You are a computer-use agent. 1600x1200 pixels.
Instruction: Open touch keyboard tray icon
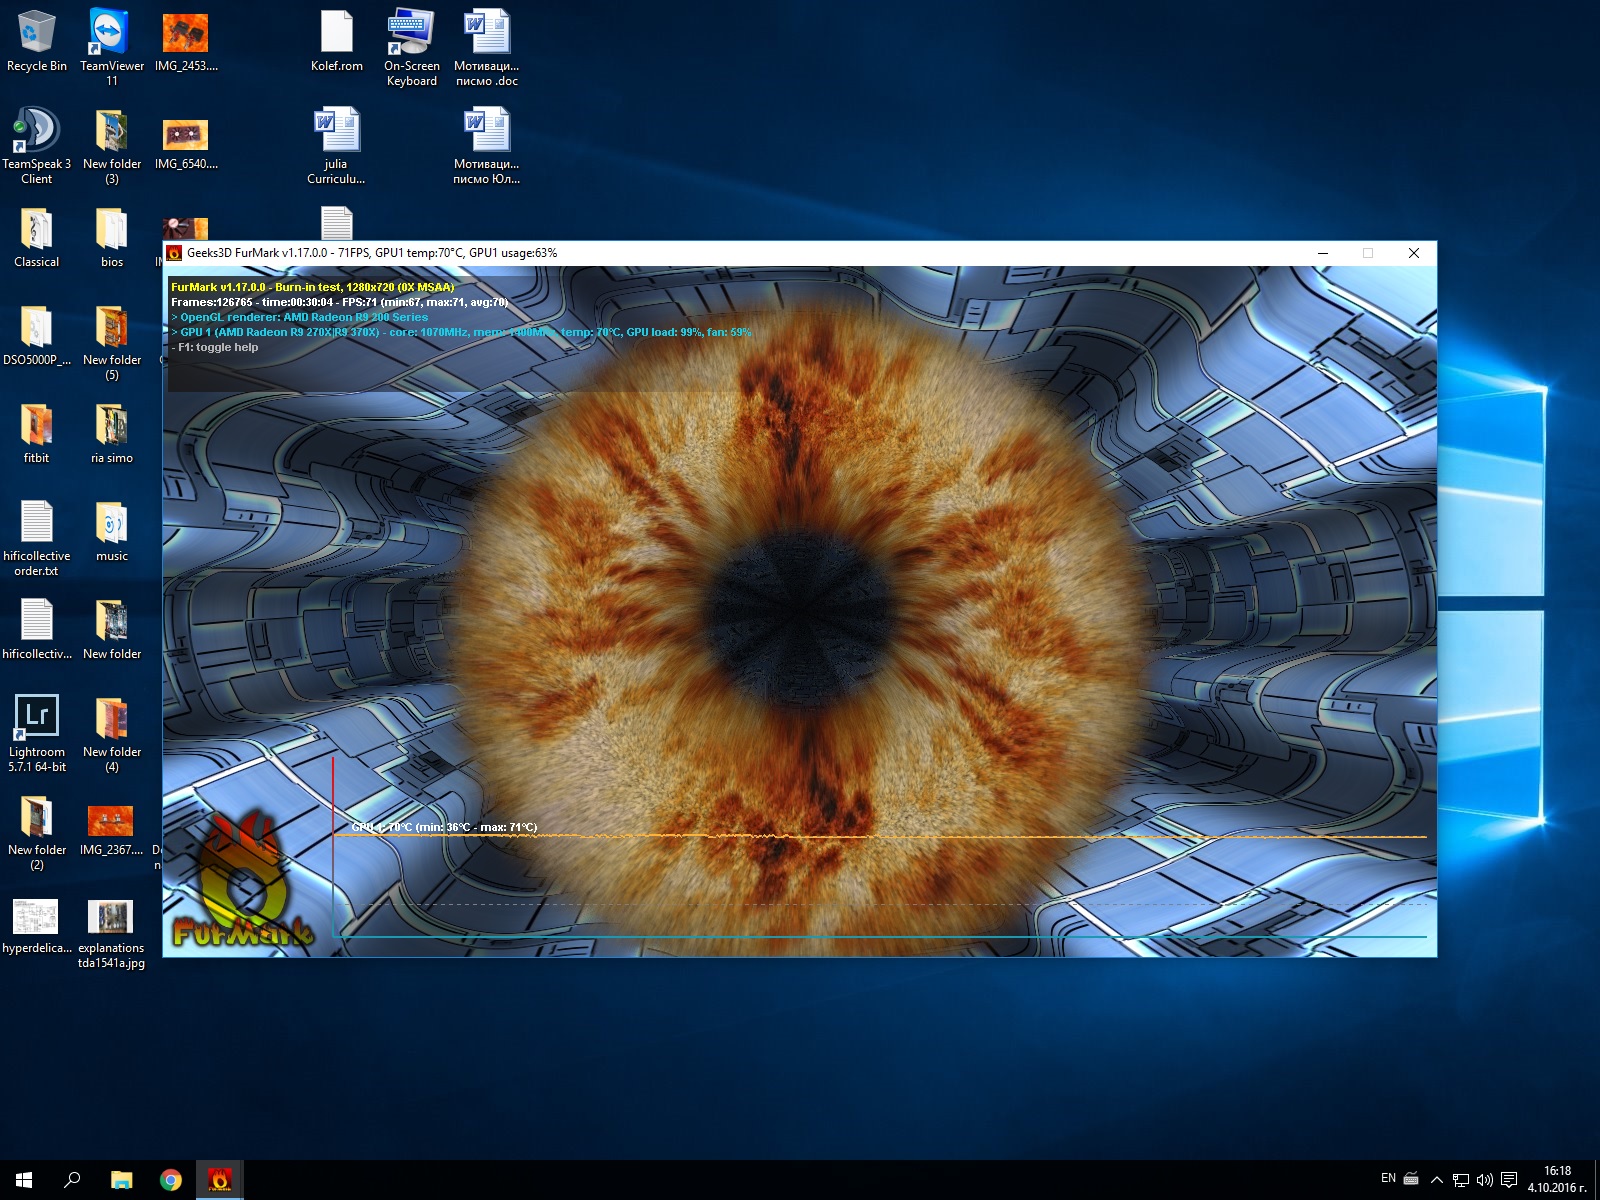[1411, 1180]
